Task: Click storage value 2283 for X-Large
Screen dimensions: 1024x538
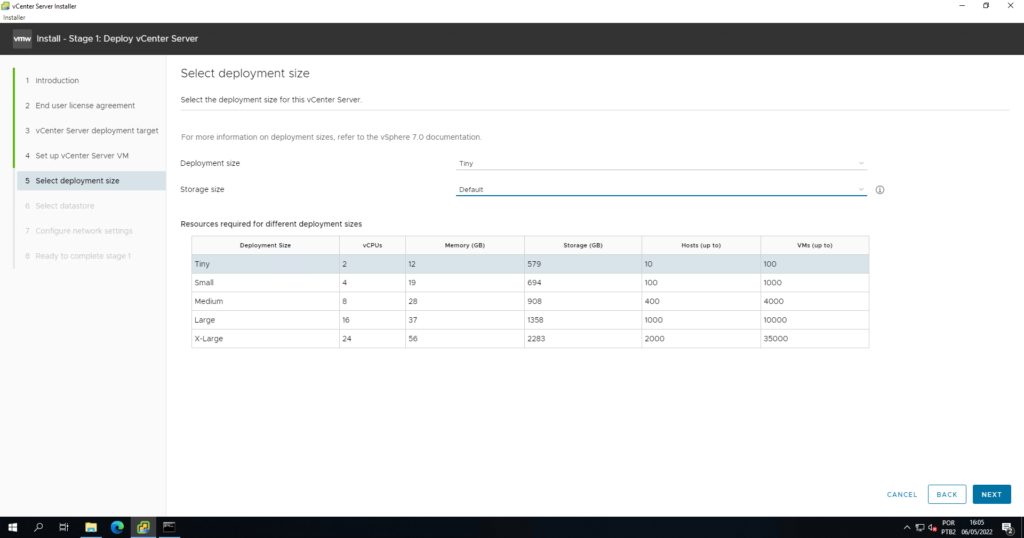Action: pos(536,339)
